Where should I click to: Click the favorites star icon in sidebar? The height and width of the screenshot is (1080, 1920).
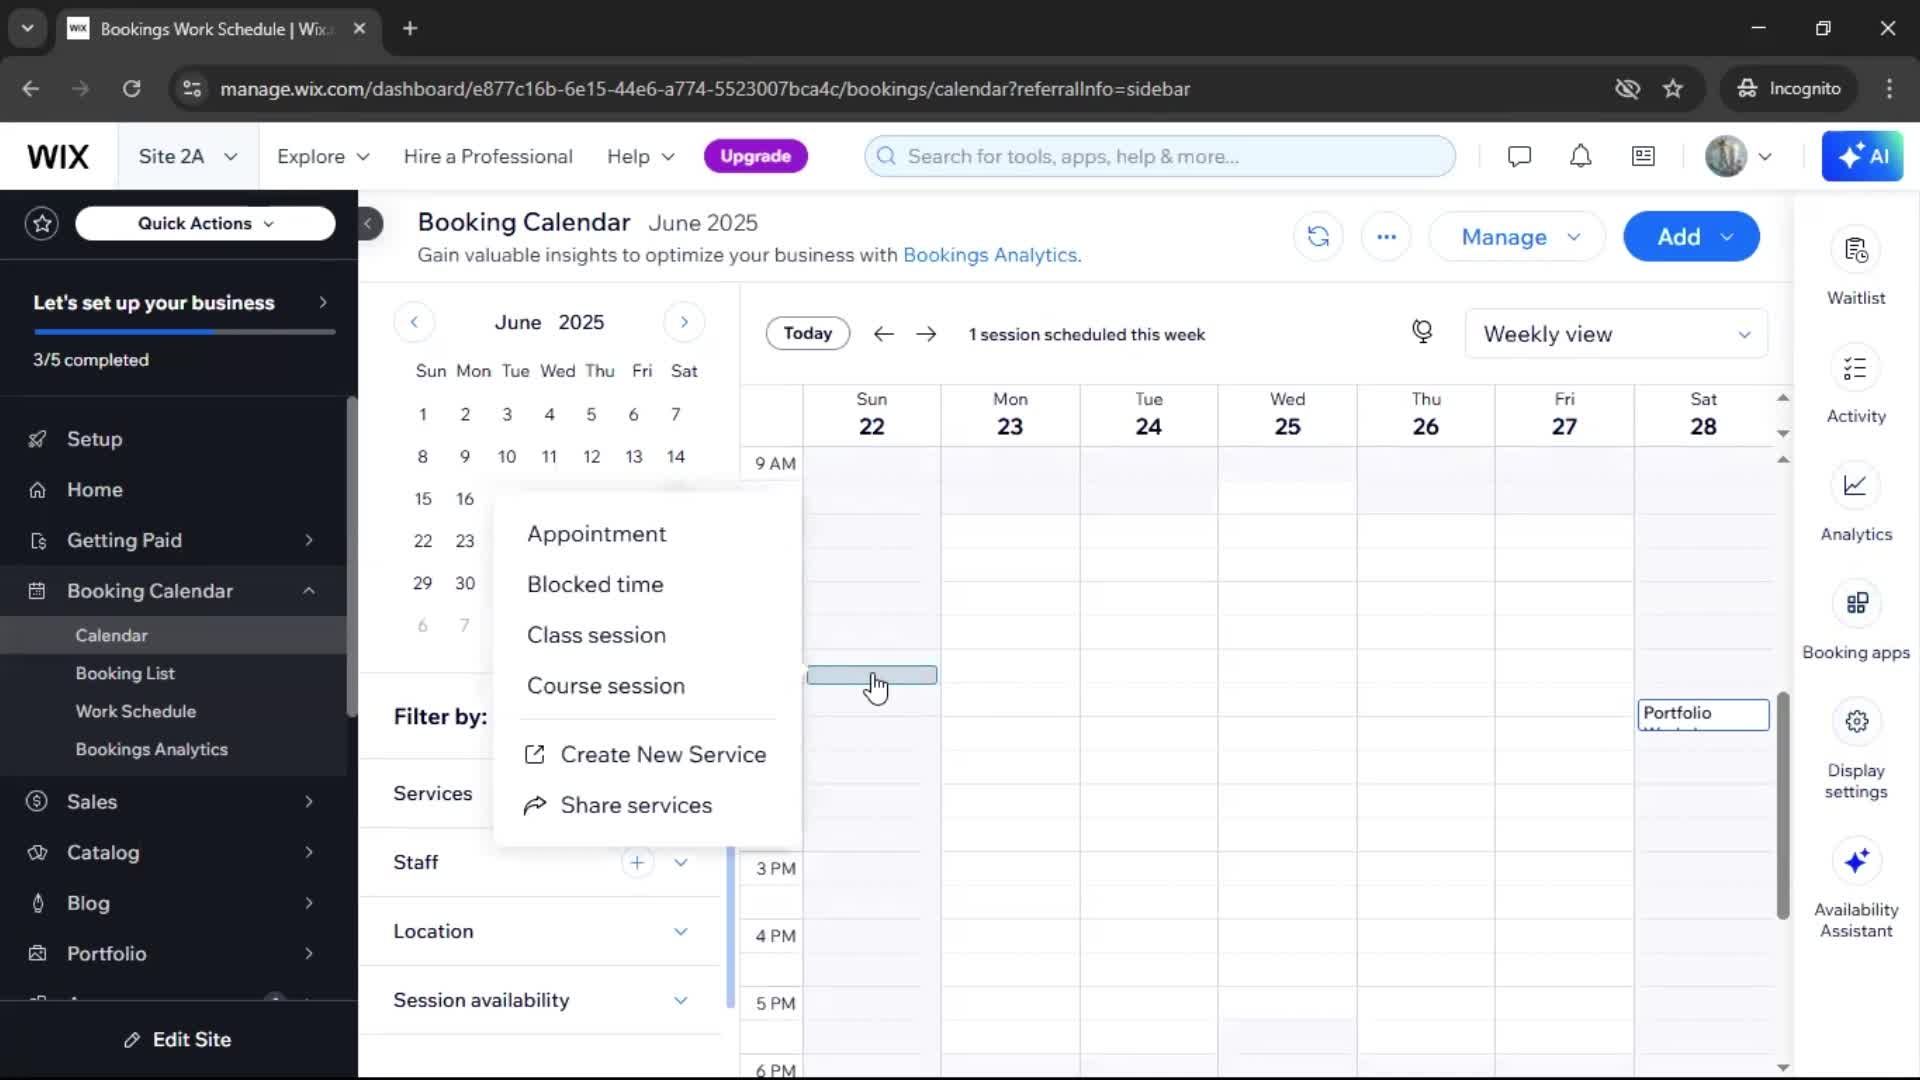42,223
